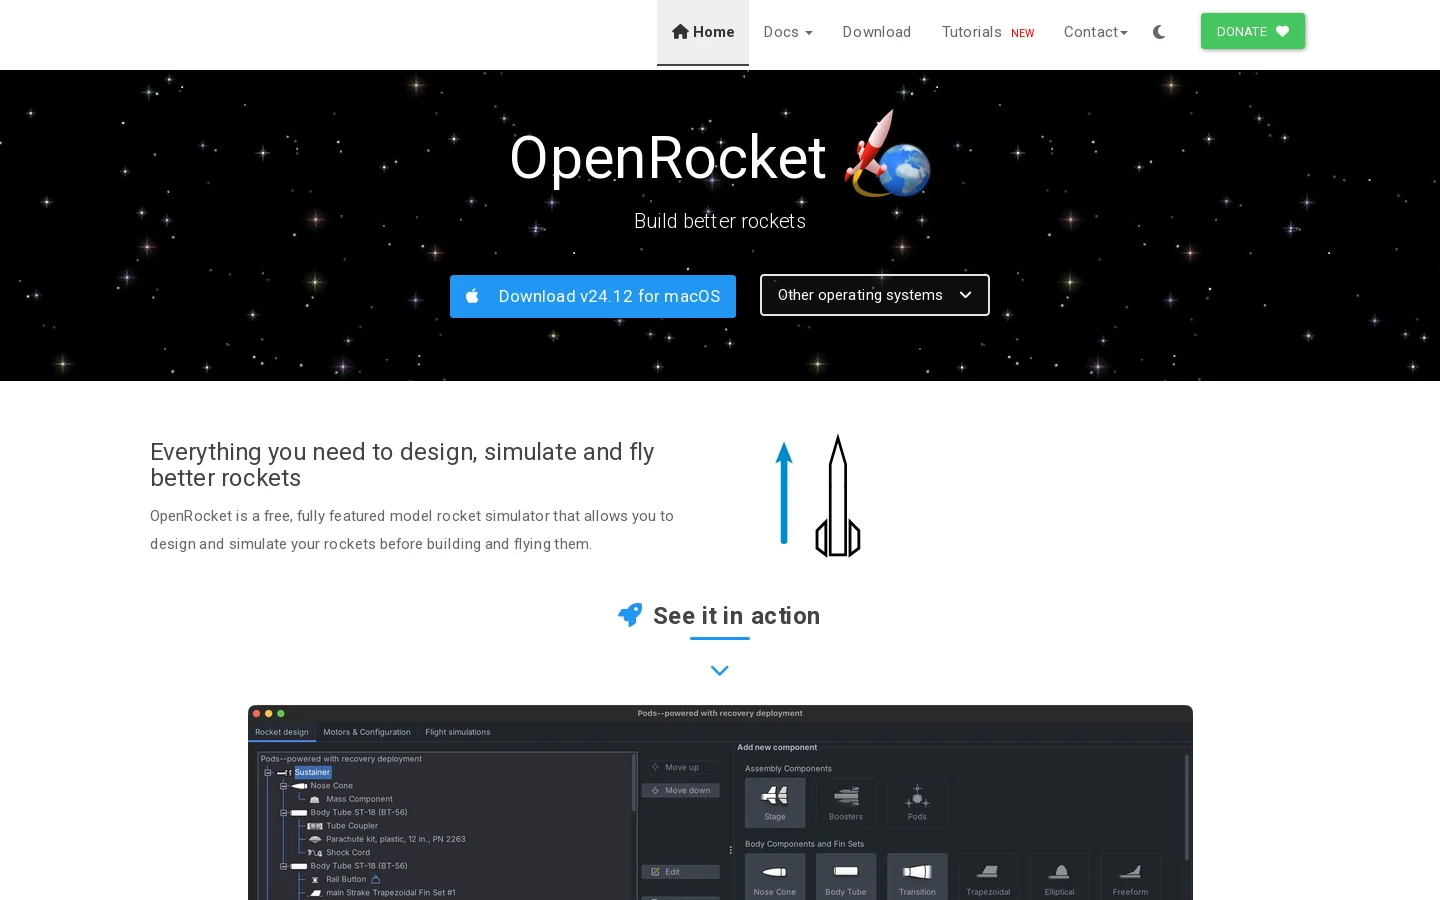Toggle dark mode with the moon icon
This screenshot has height=900, width=1440.
click(1159, 32)
